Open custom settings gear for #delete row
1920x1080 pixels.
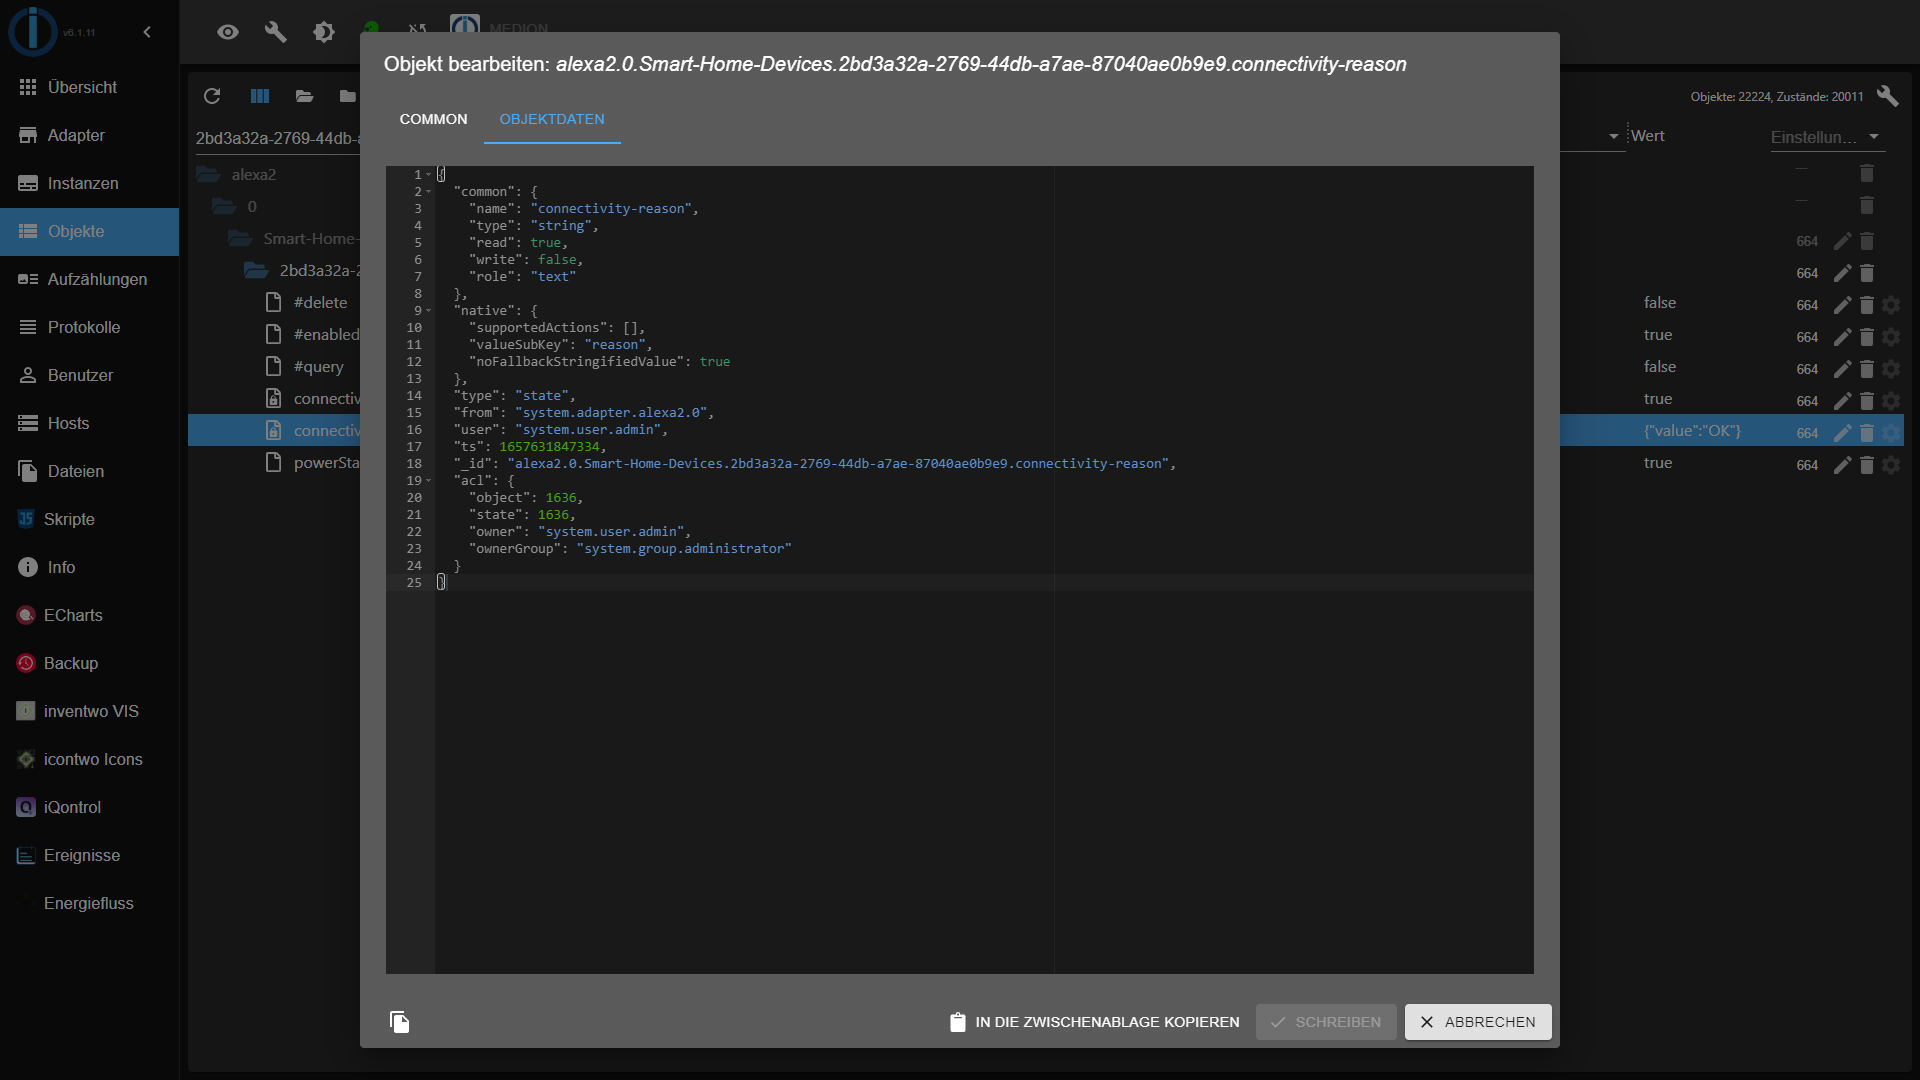1890,305
